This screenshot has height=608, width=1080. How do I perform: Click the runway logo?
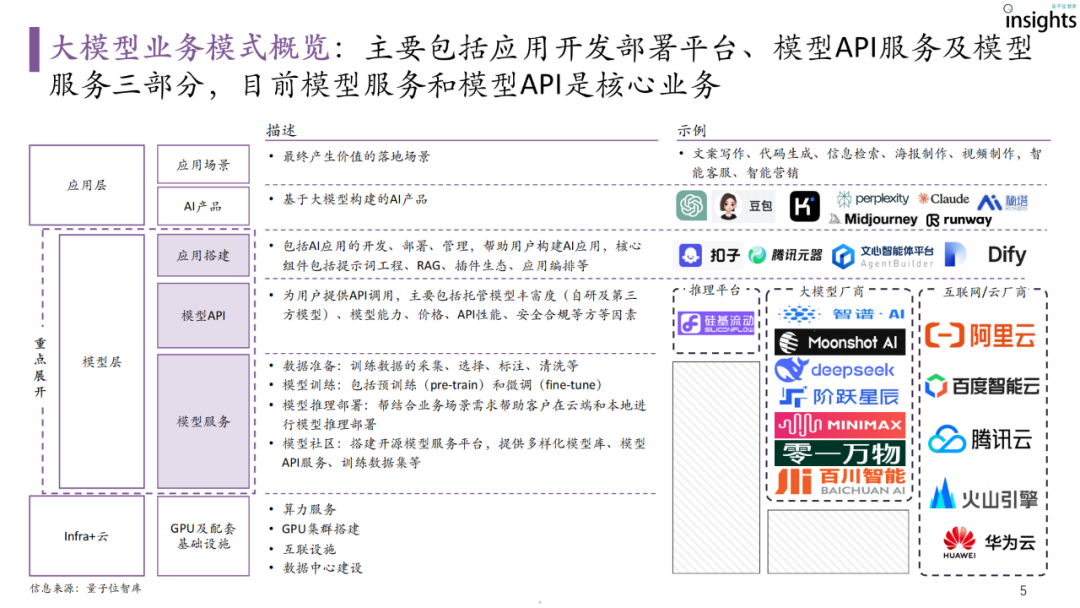coord(959,220)
